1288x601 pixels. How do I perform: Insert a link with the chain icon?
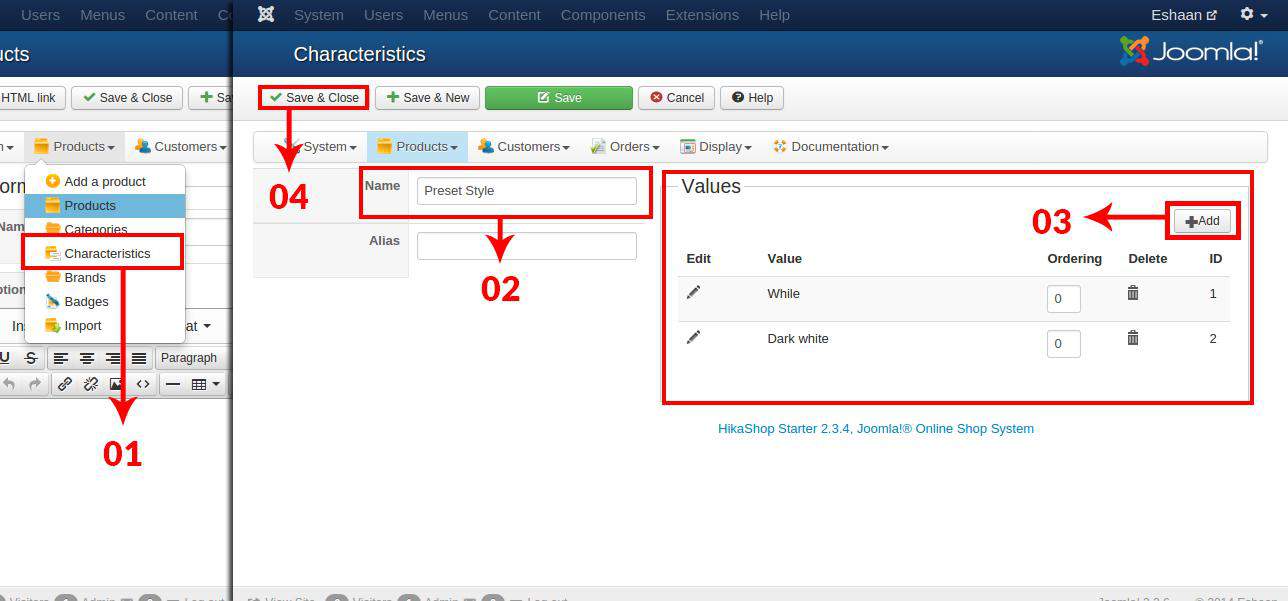pos(65,384)
